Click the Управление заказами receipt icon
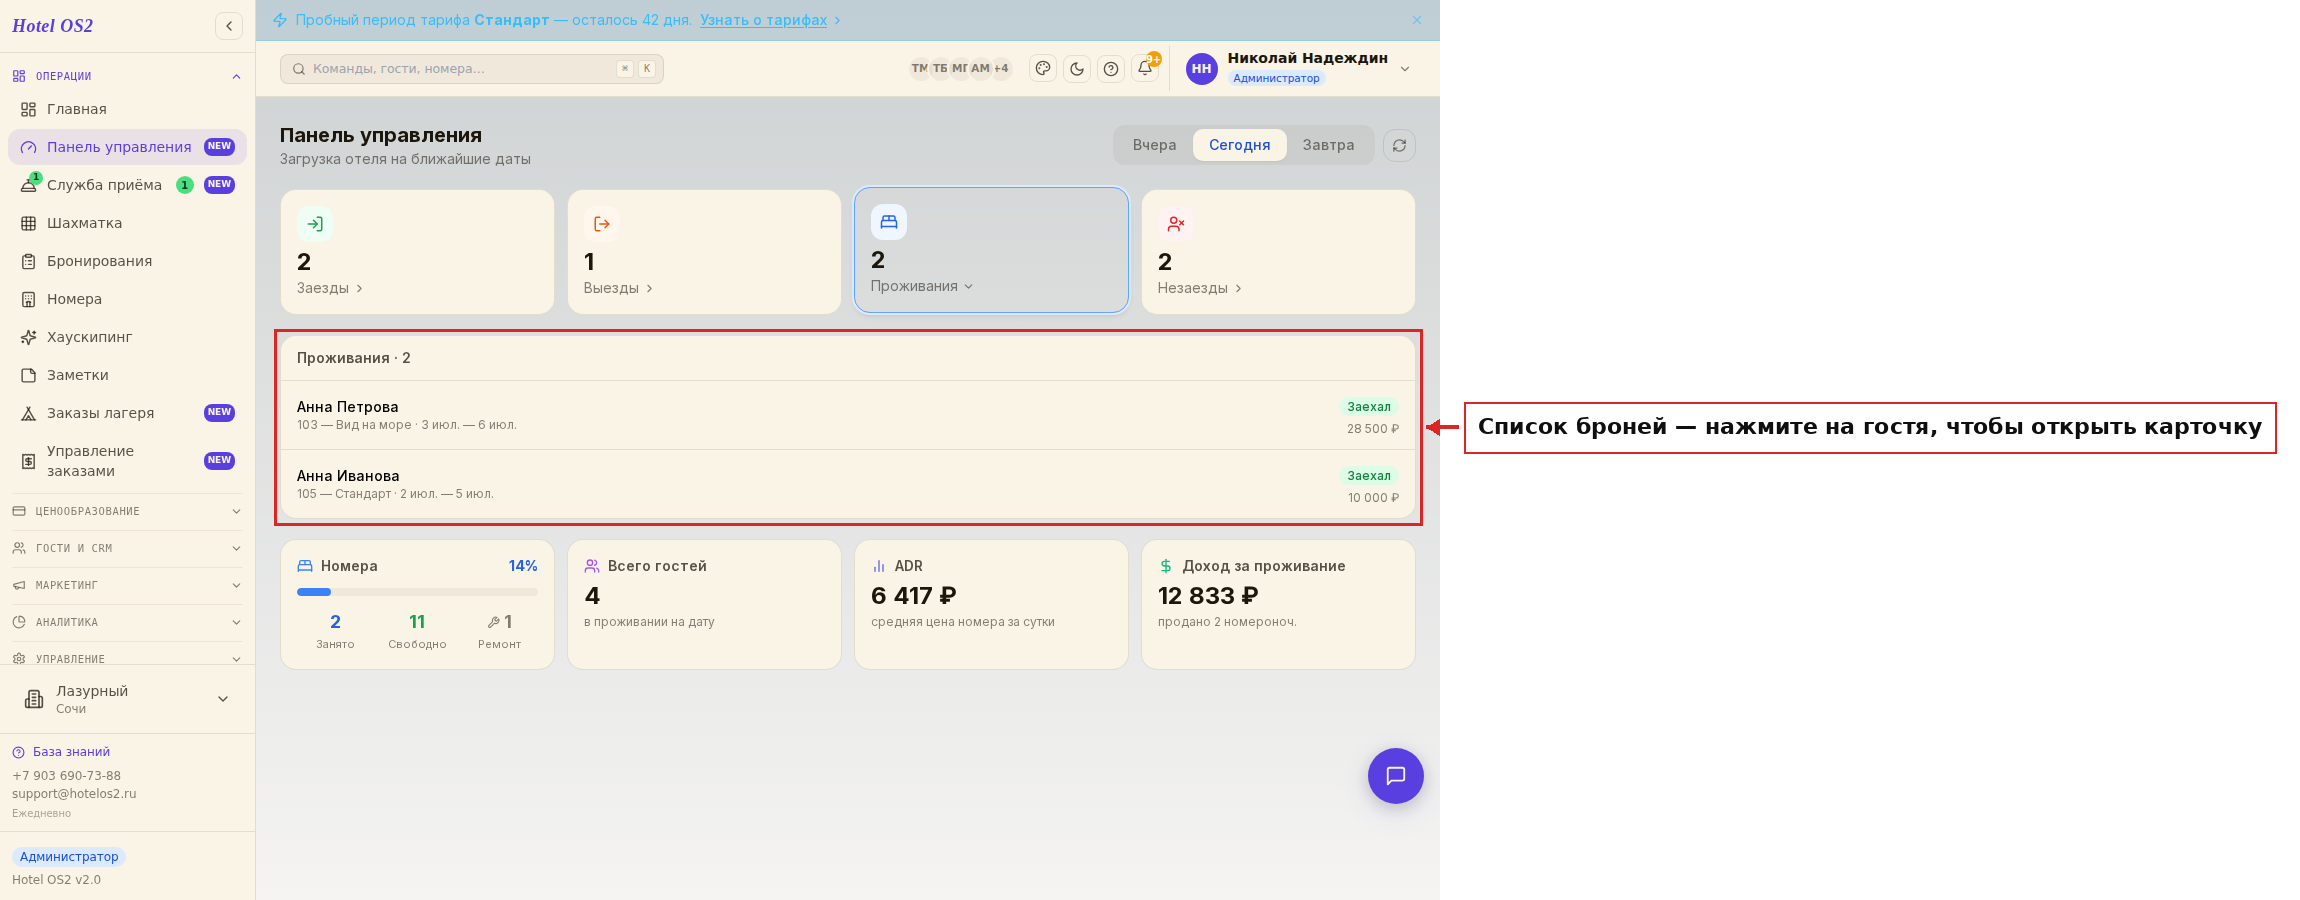The image size is (2300, 900). pos(29,461)
